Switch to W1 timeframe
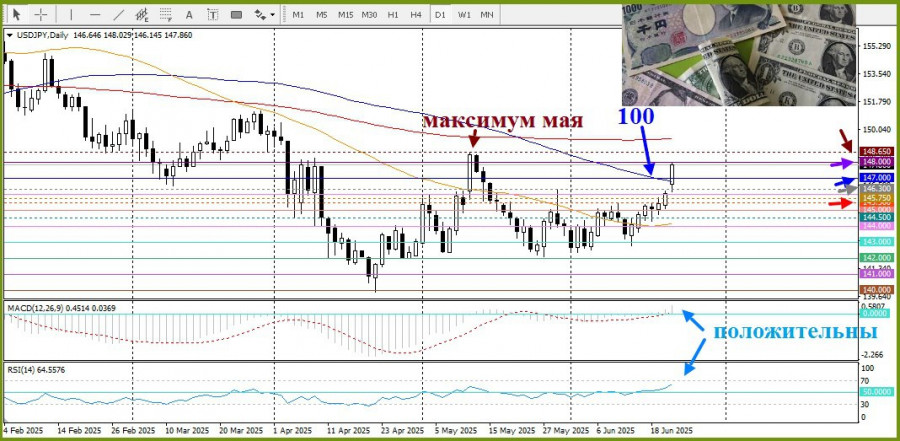 (x=464, y=14)
